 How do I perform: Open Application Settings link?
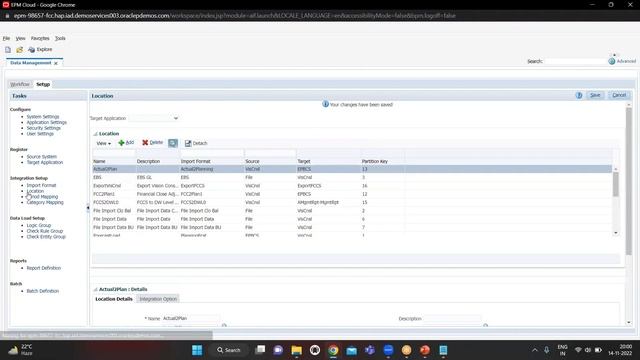point(47,122)
